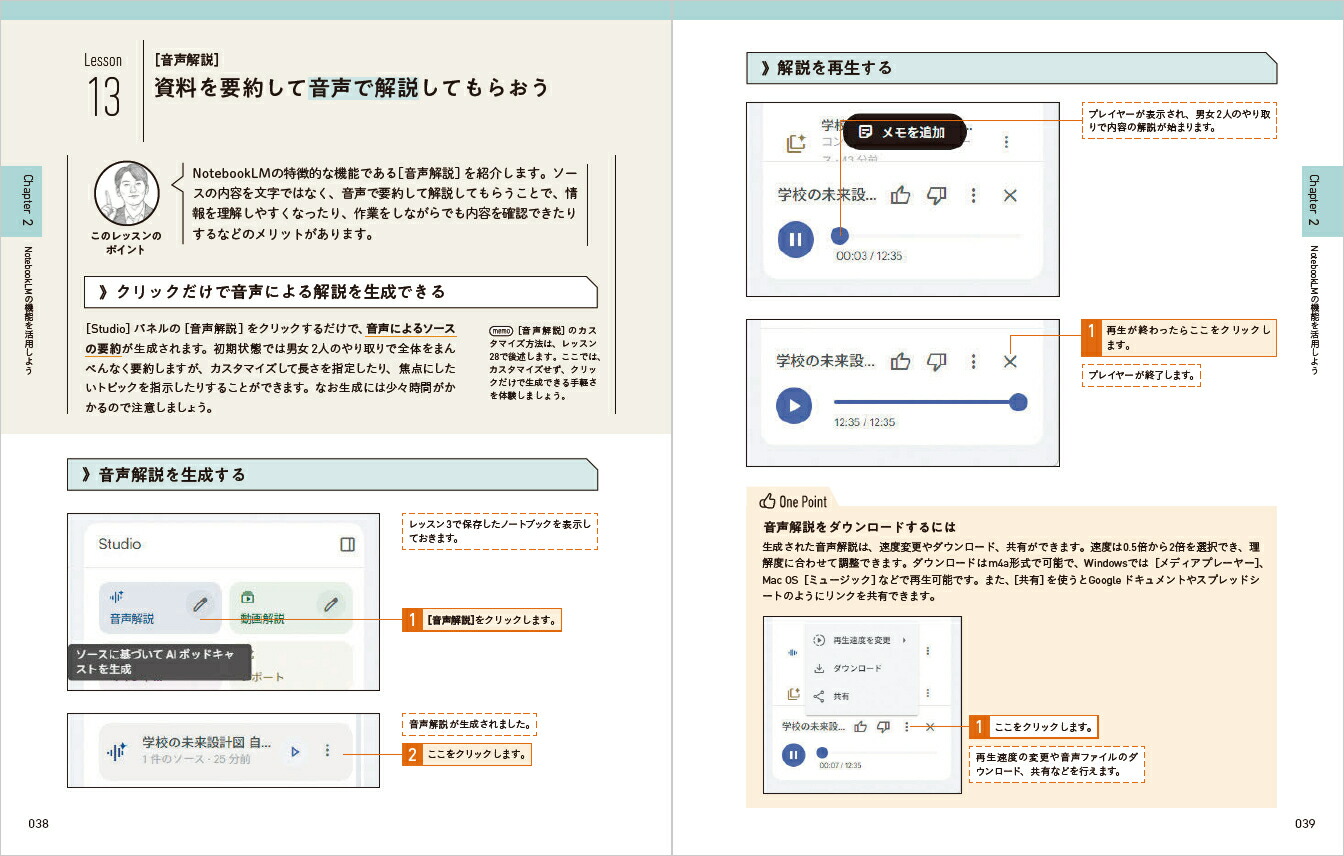Click thumbs up in the finished 12:35 player
This screenshot has height=856, width=1344.
click(x=900, y=362)
